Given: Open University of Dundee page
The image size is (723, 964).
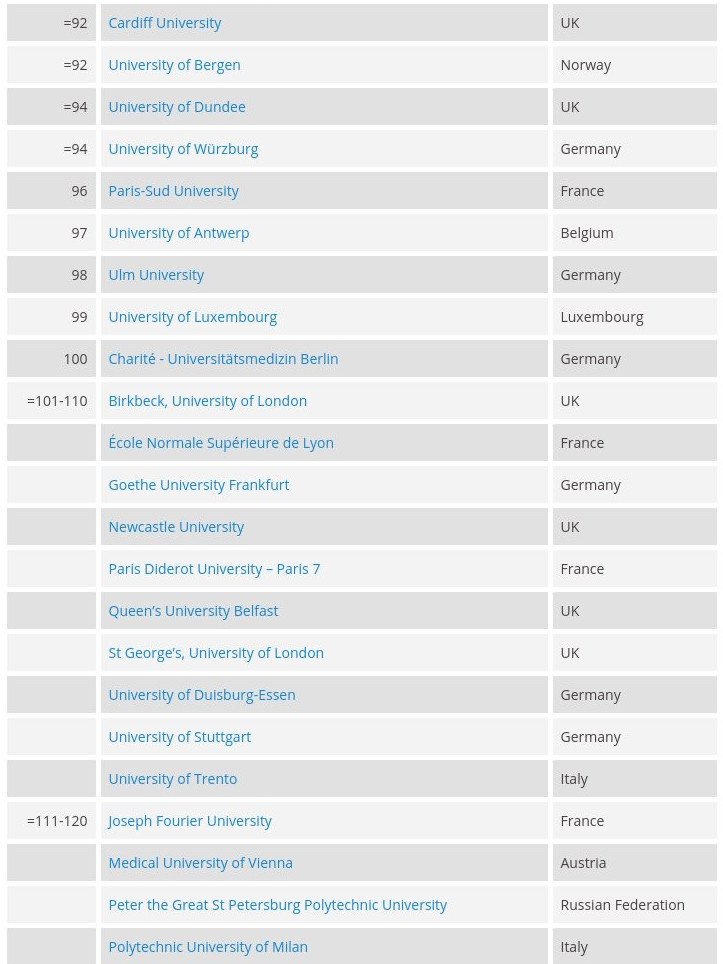Looking at the screenshot, I should tap(177, 107).
